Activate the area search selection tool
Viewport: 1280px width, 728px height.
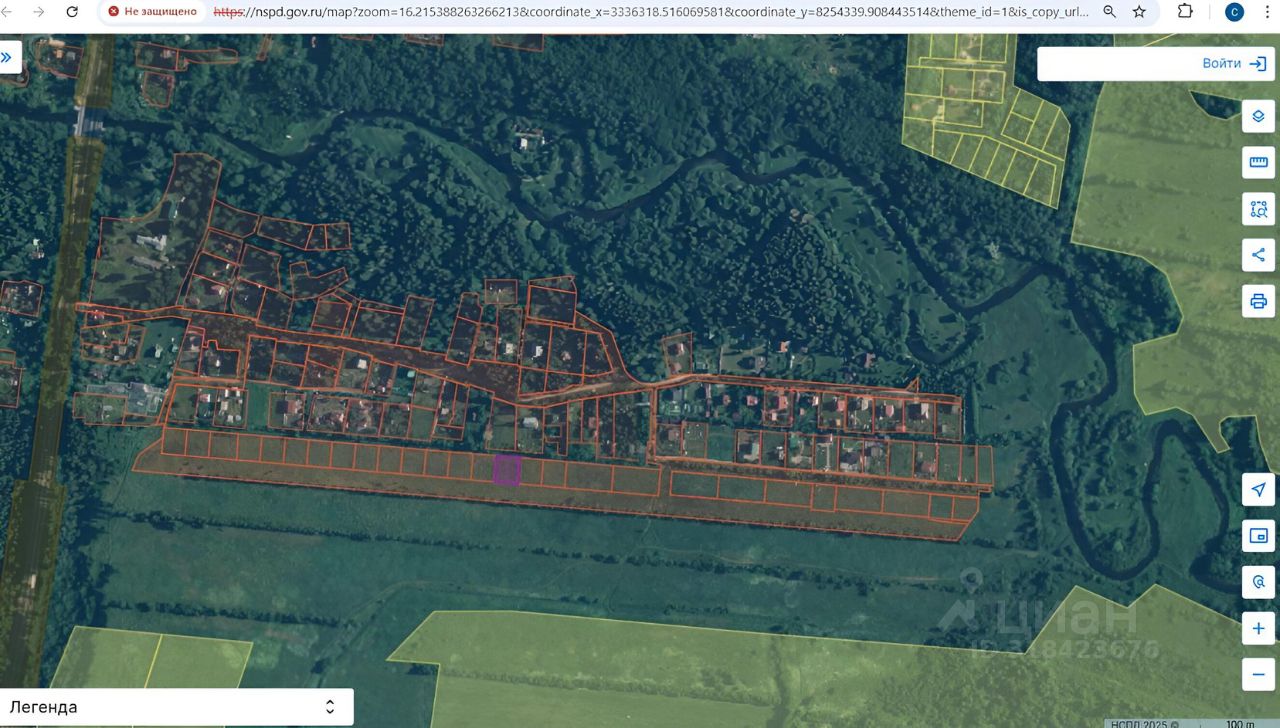(x=1258, y=209)
